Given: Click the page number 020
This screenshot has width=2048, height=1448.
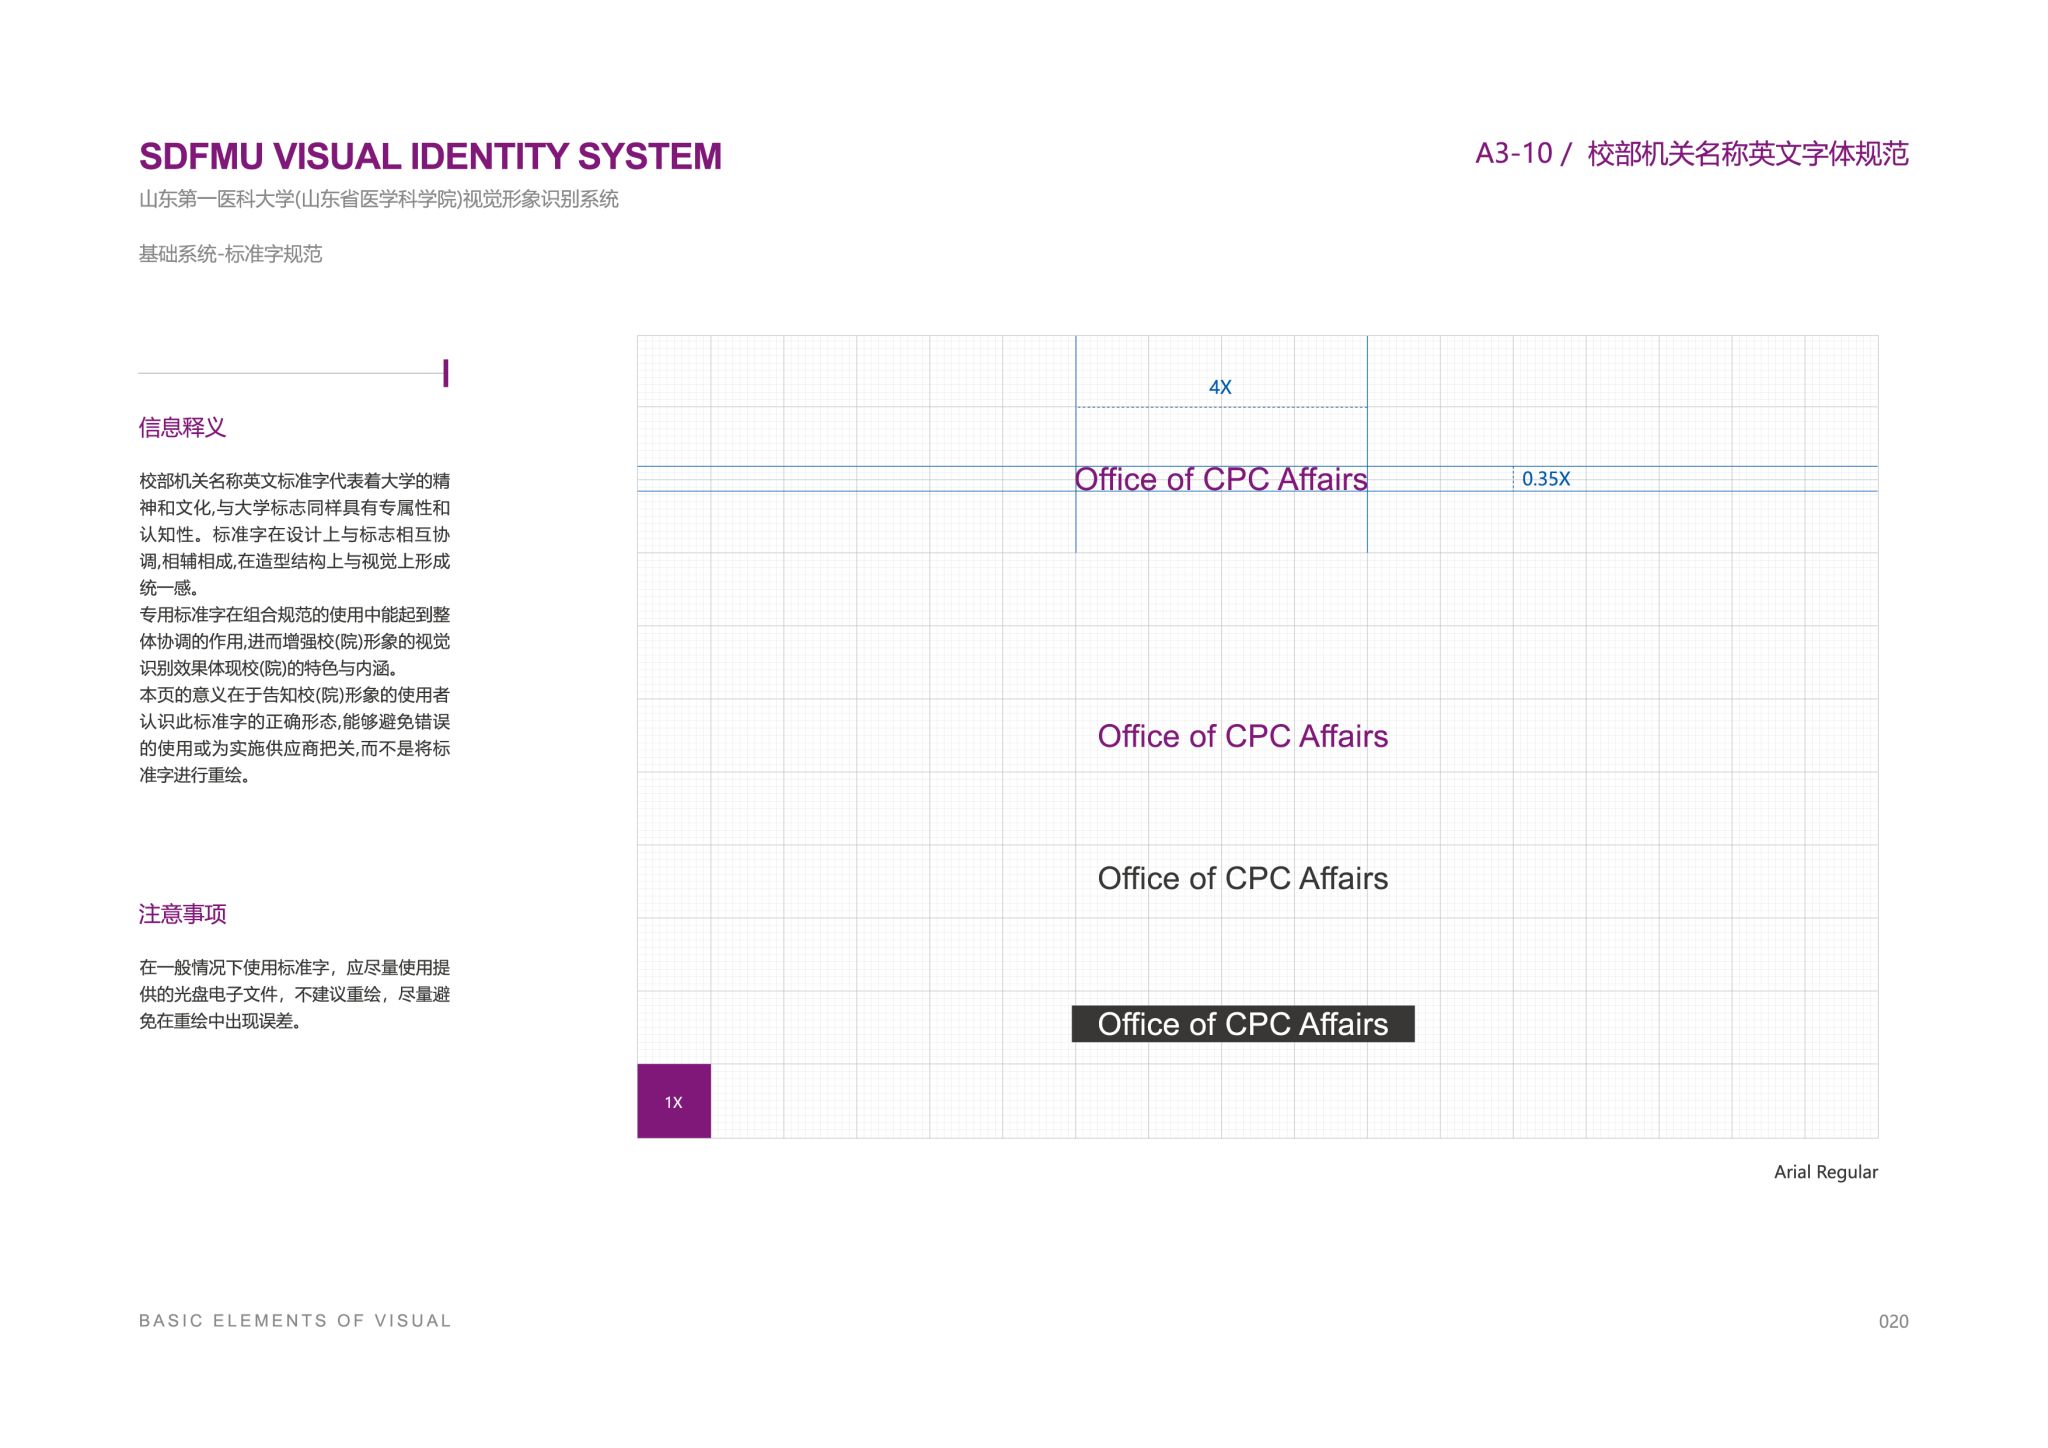Looking at the screenshot, I should coord(1893,1321).
